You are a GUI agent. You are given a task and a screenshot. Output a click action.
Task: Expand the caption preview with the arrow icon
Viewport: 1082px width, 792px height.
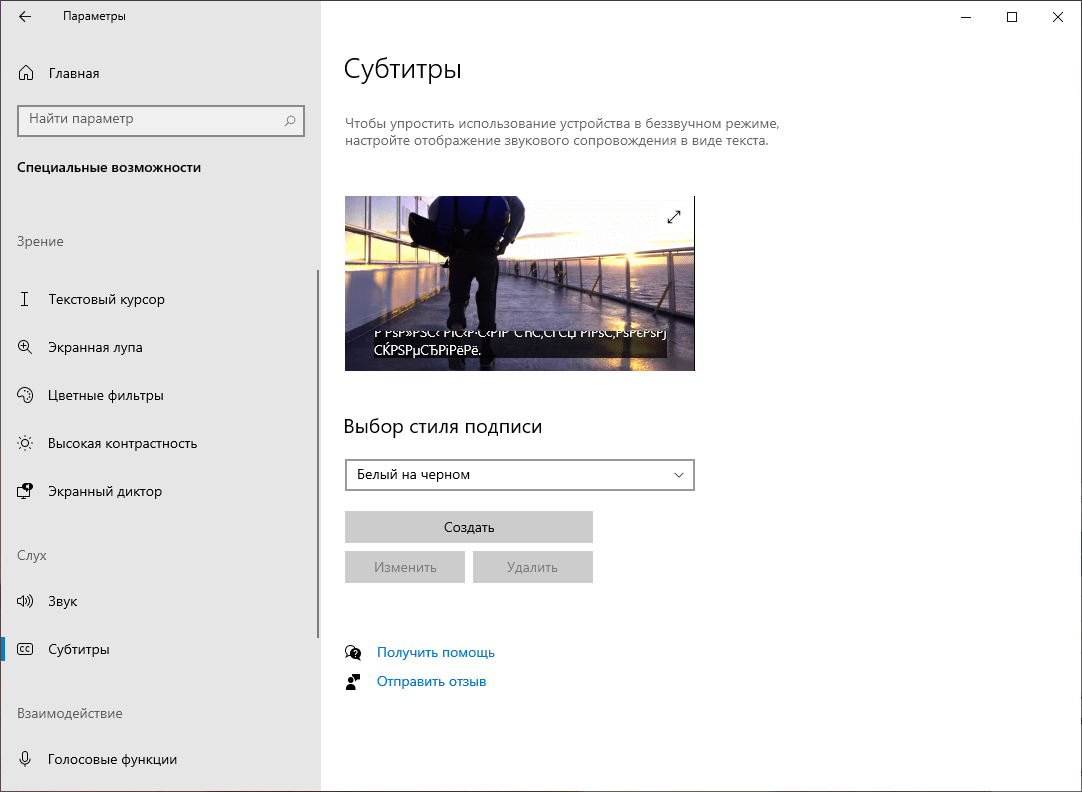(674, 216)
